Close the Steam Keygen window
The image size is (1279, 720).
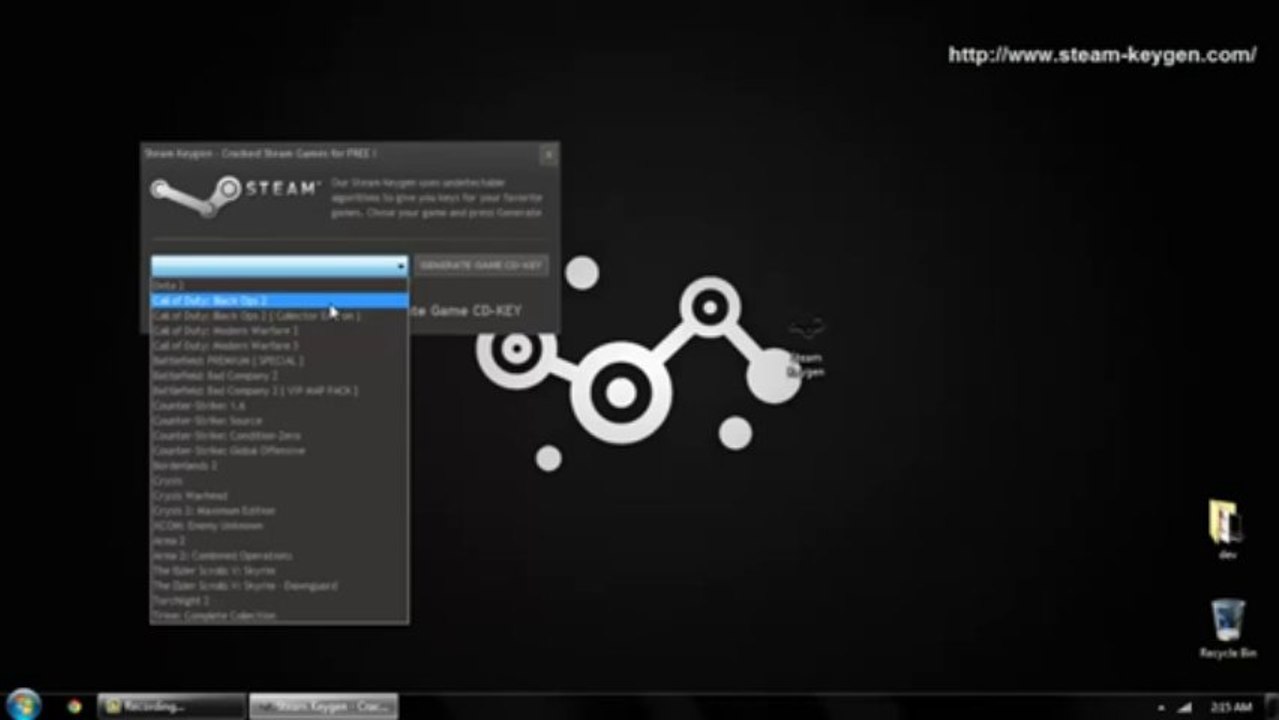tap(548, 154)
